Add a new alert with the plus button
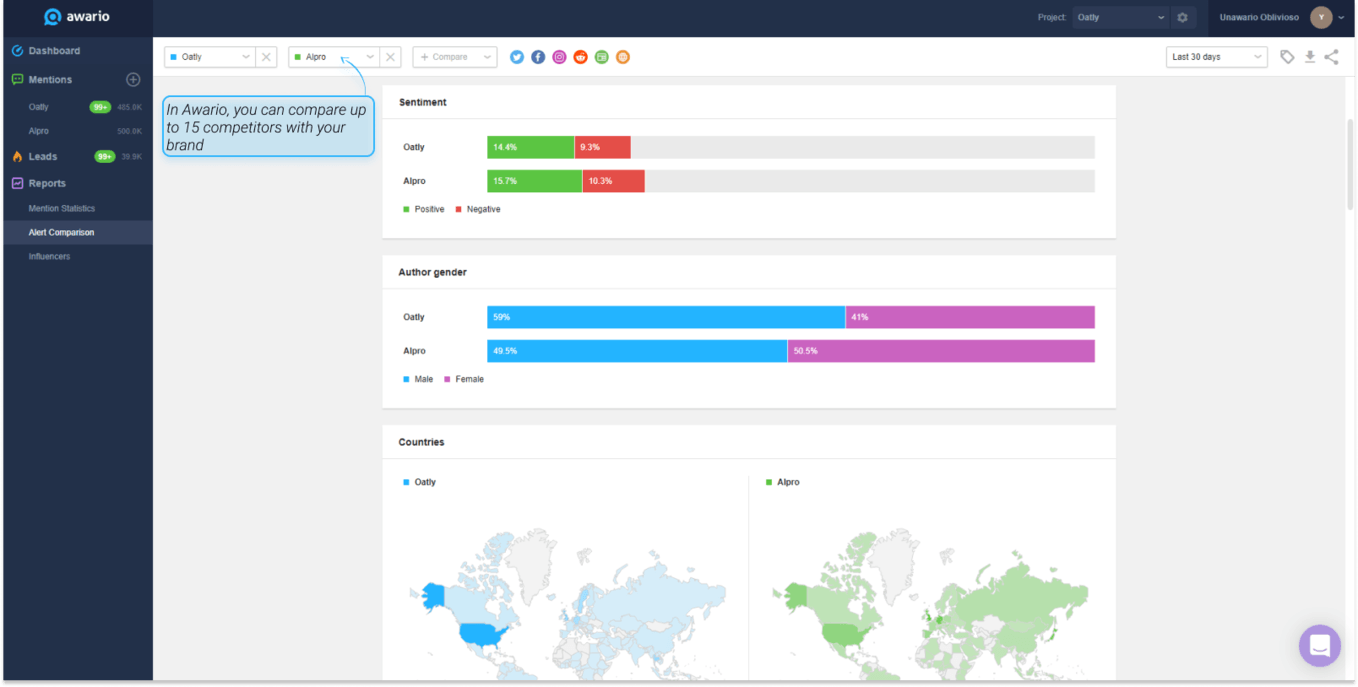Image resolution: width=1358 pixels, height=687 pixels. [x=133, y=79]
